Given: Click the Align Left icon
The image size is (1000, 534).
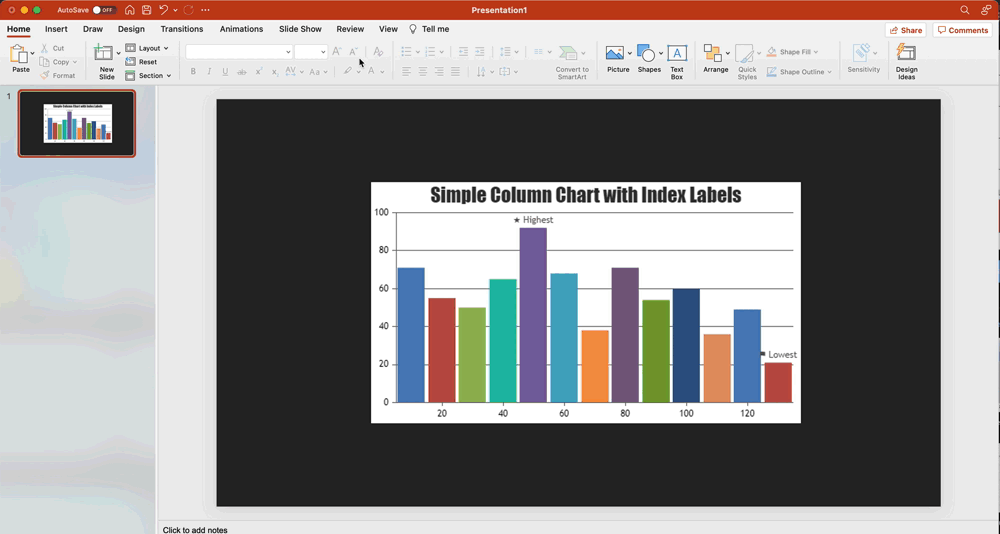Looking at the screenshot, I should click(x=406, y=71).
